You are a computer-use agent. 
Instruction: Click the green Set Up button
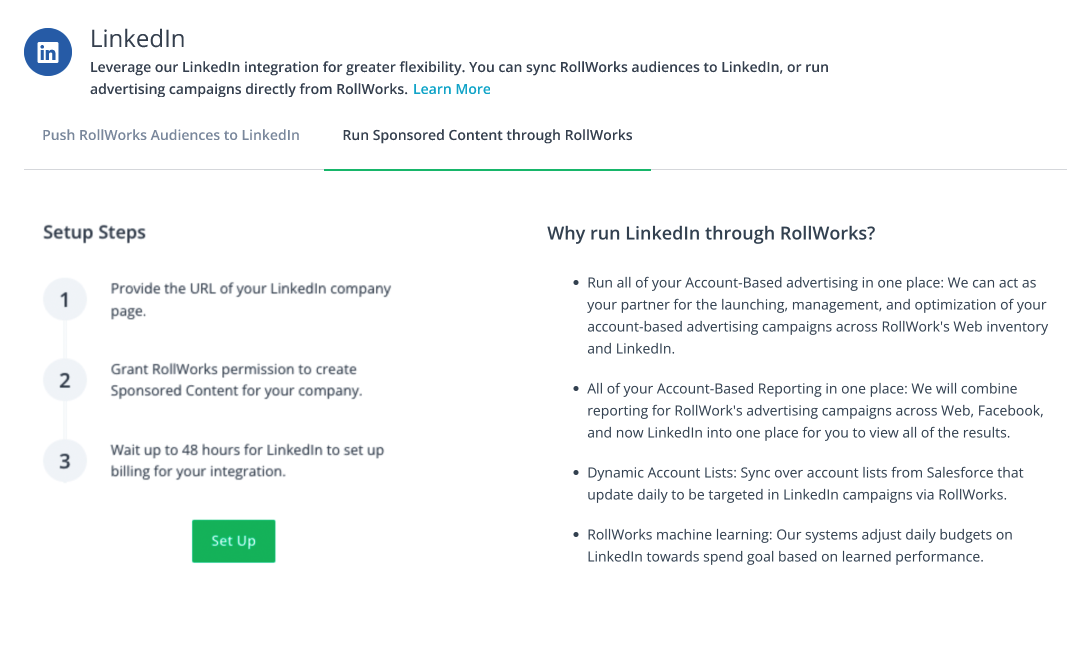click(233, 541)
